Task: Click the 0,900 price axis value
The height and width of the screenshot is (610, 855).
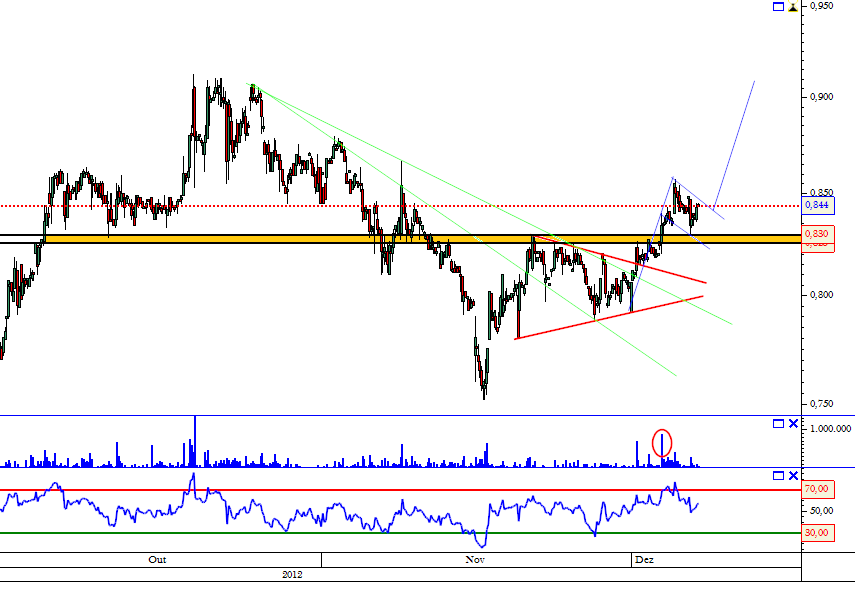Action: 821,97
